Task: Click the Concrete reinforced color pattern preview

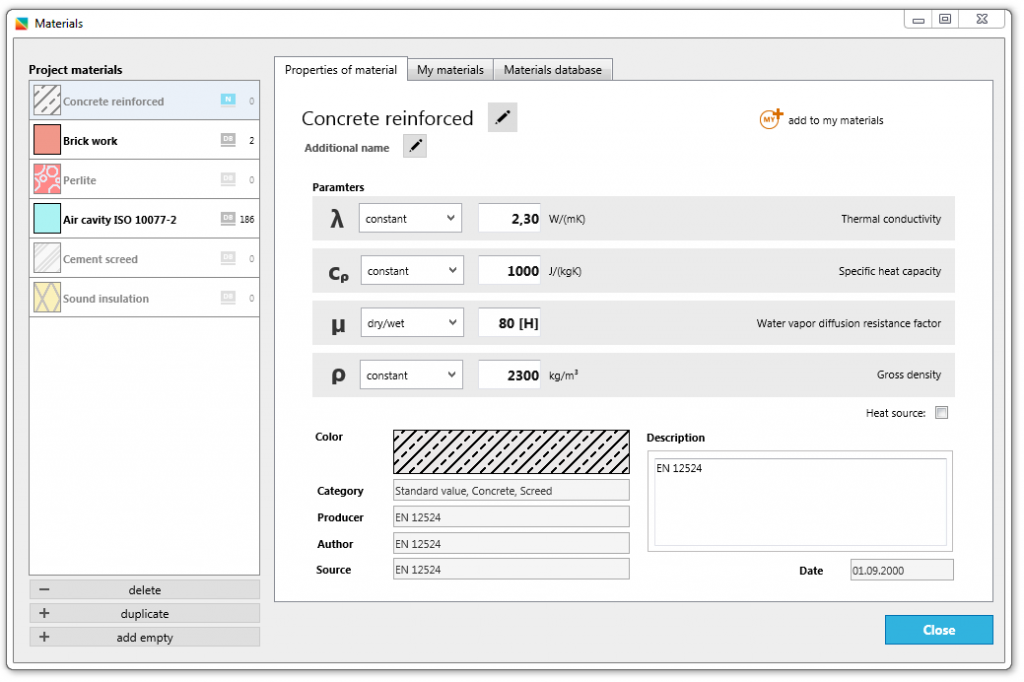Action: (x=511, y=451)
